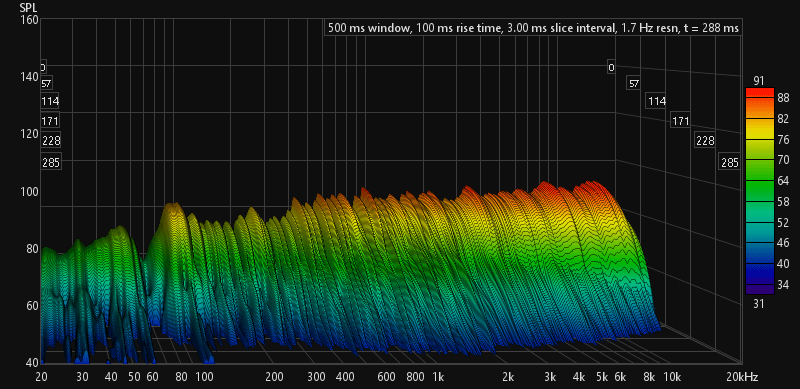Click the 171 ms label beside SPL axis
The height and width of the screenshot is (389, 800).
pyautogui.click(x=51, y=121)
